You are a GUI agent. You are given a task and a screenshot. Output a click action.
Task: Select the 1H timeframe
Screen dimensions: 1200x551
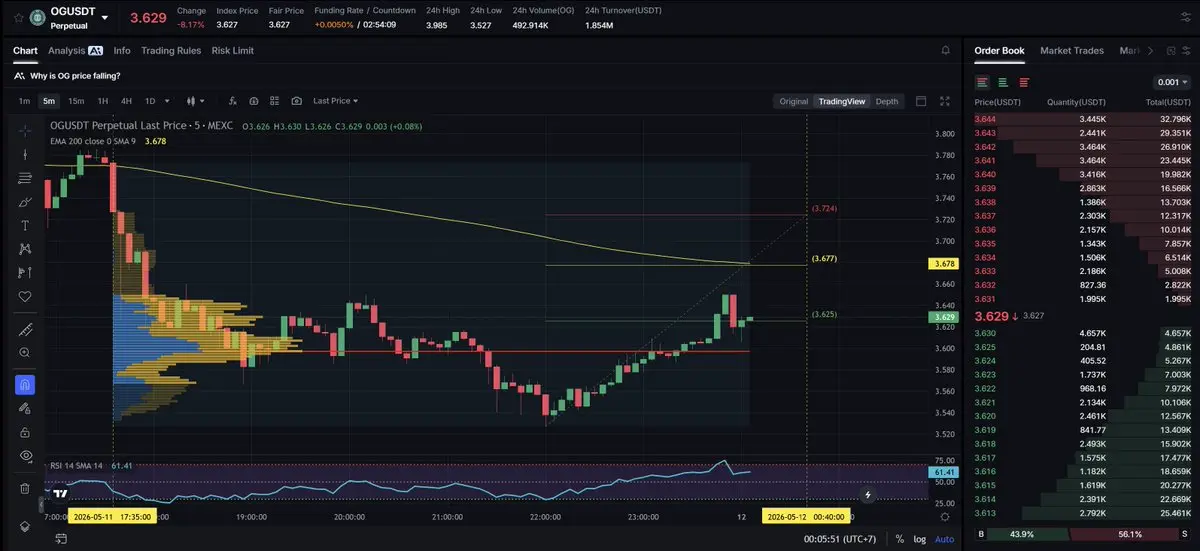click(x=103, y=101)
